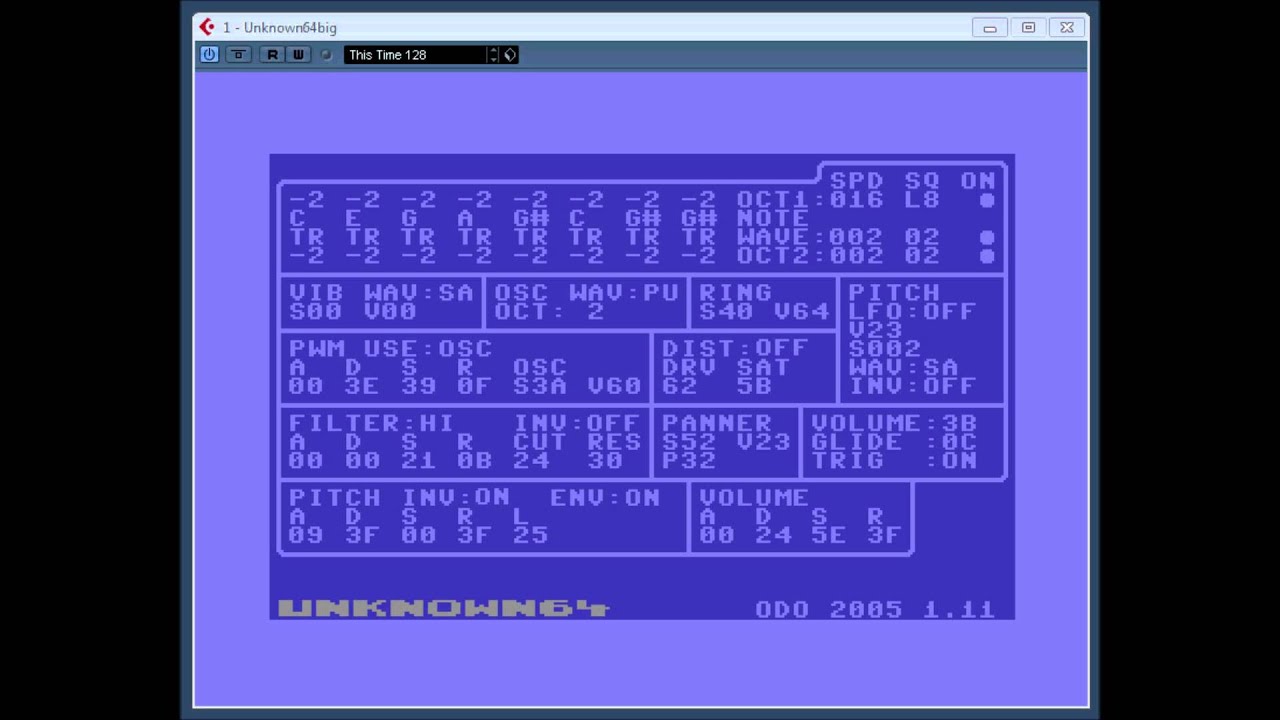Change pitch LFO WAV:SA waveform
Viewport: 1280px width, 720px height.
903,367
